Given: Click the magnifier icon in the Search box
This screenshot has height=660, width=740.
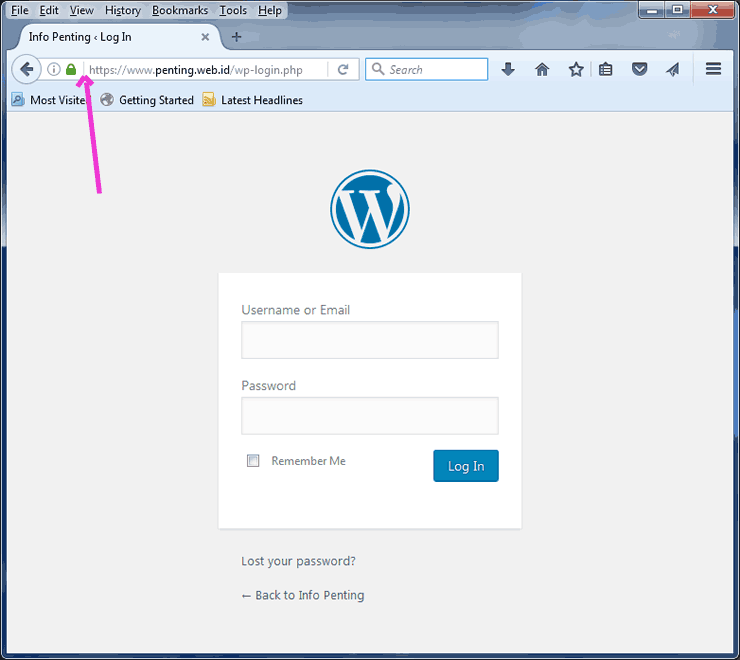Looking at the screenshot, I should click(x=378, y=69).
